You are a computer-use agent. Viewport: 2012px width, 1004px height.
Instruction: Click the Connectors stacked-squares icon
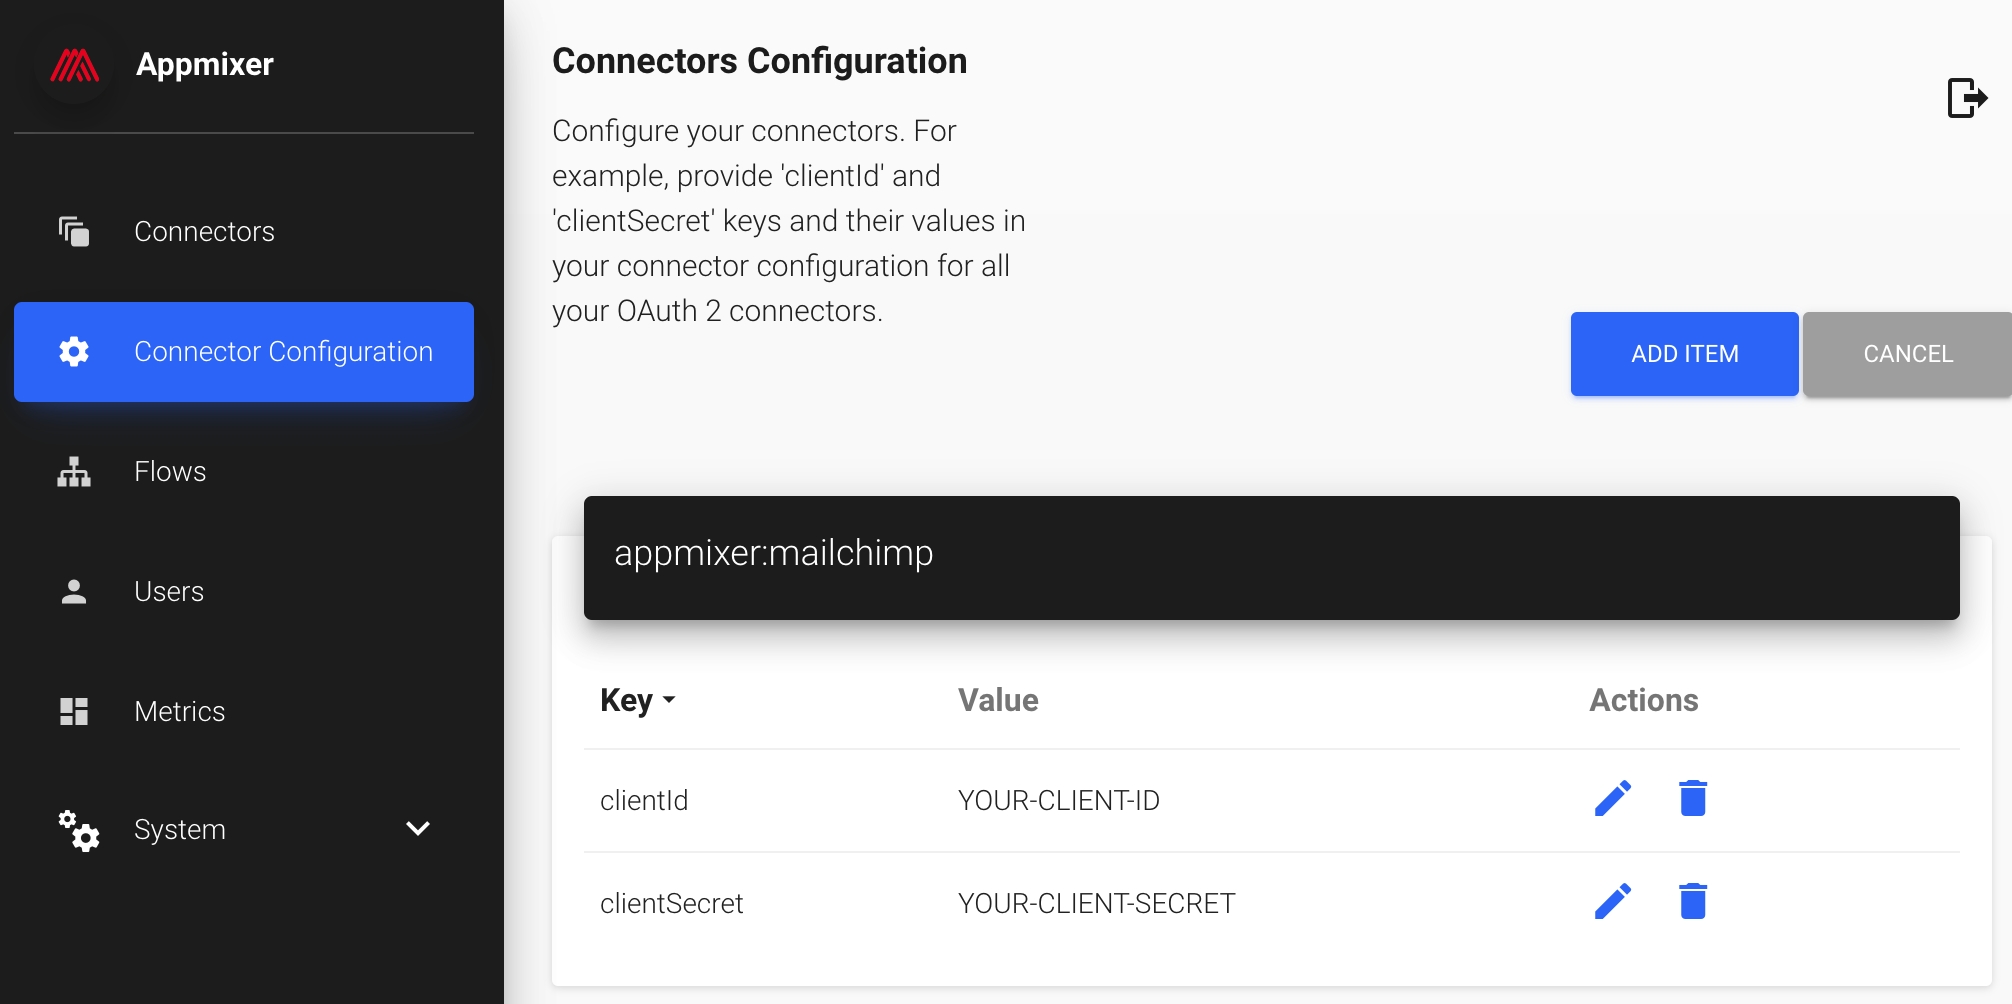coord(74,231)
